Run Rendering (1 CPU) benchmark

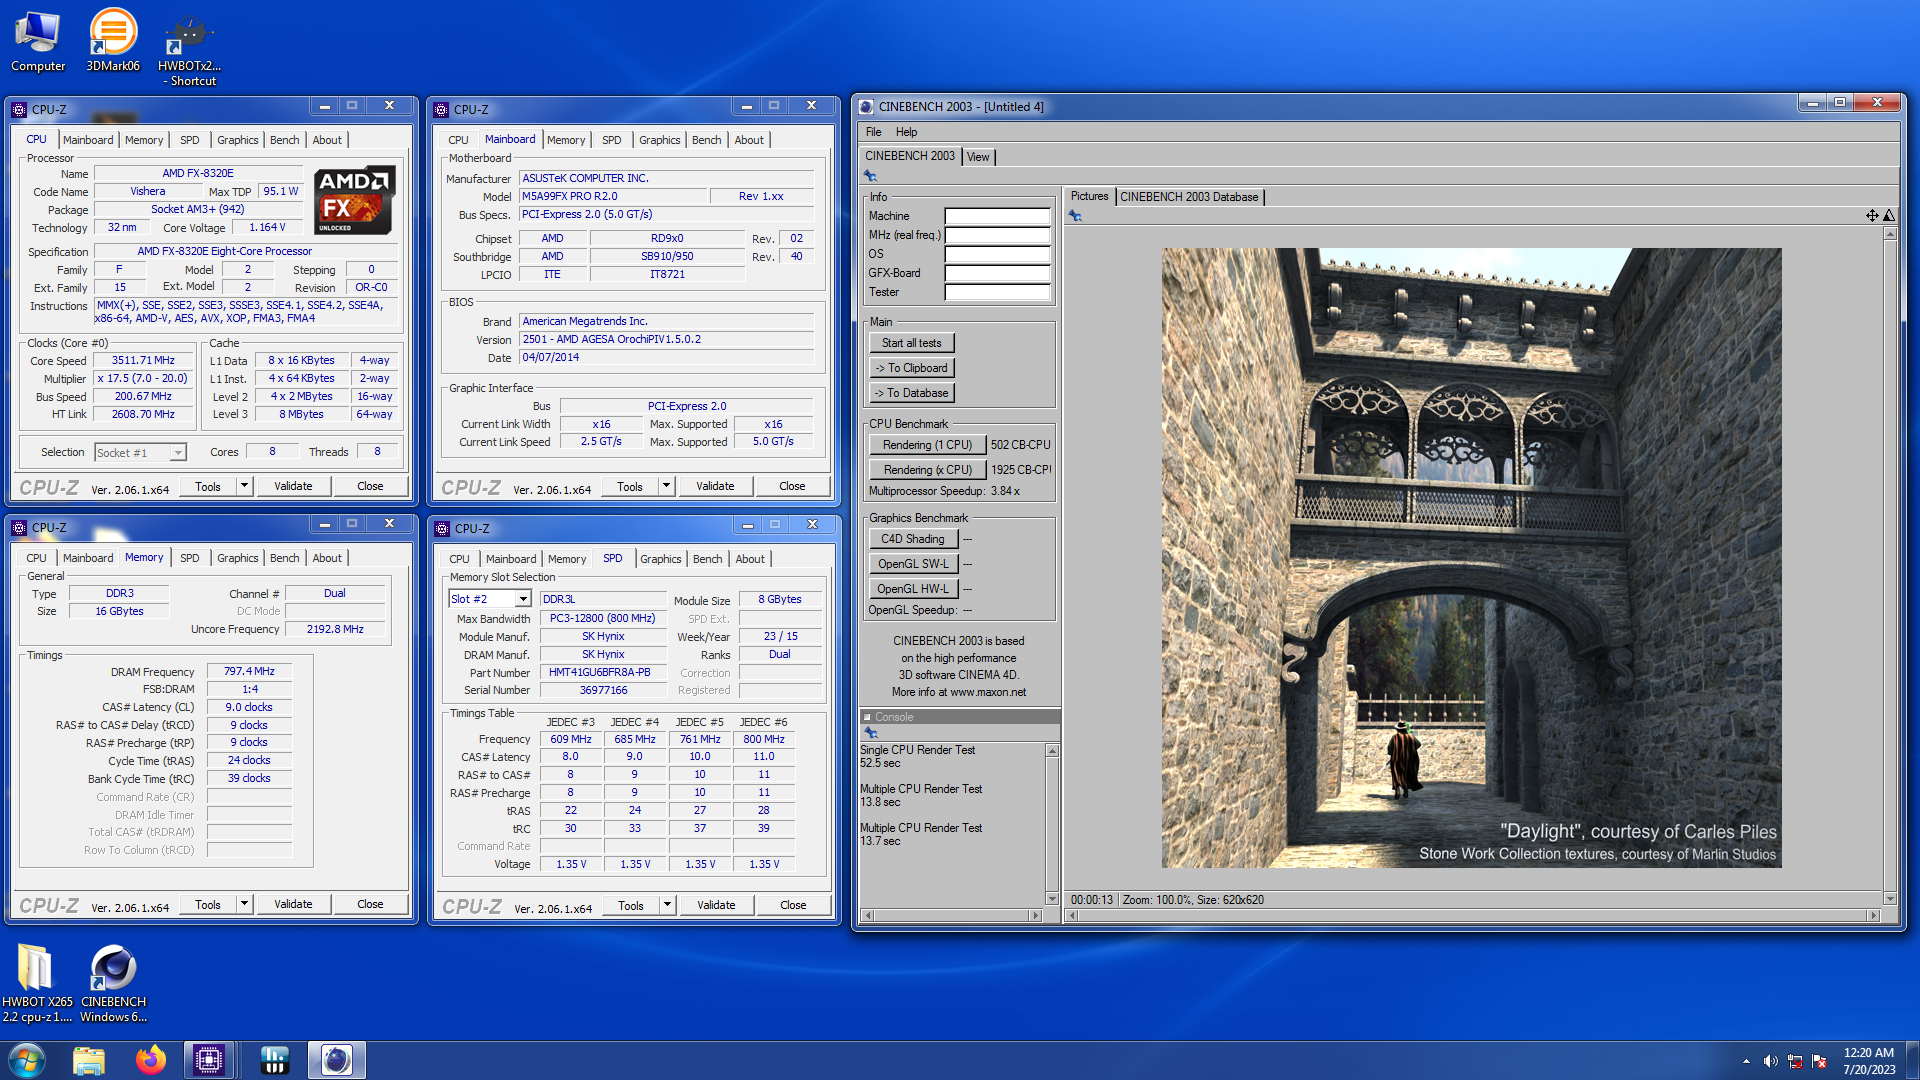pyautogui.click(x=927, y=445)
